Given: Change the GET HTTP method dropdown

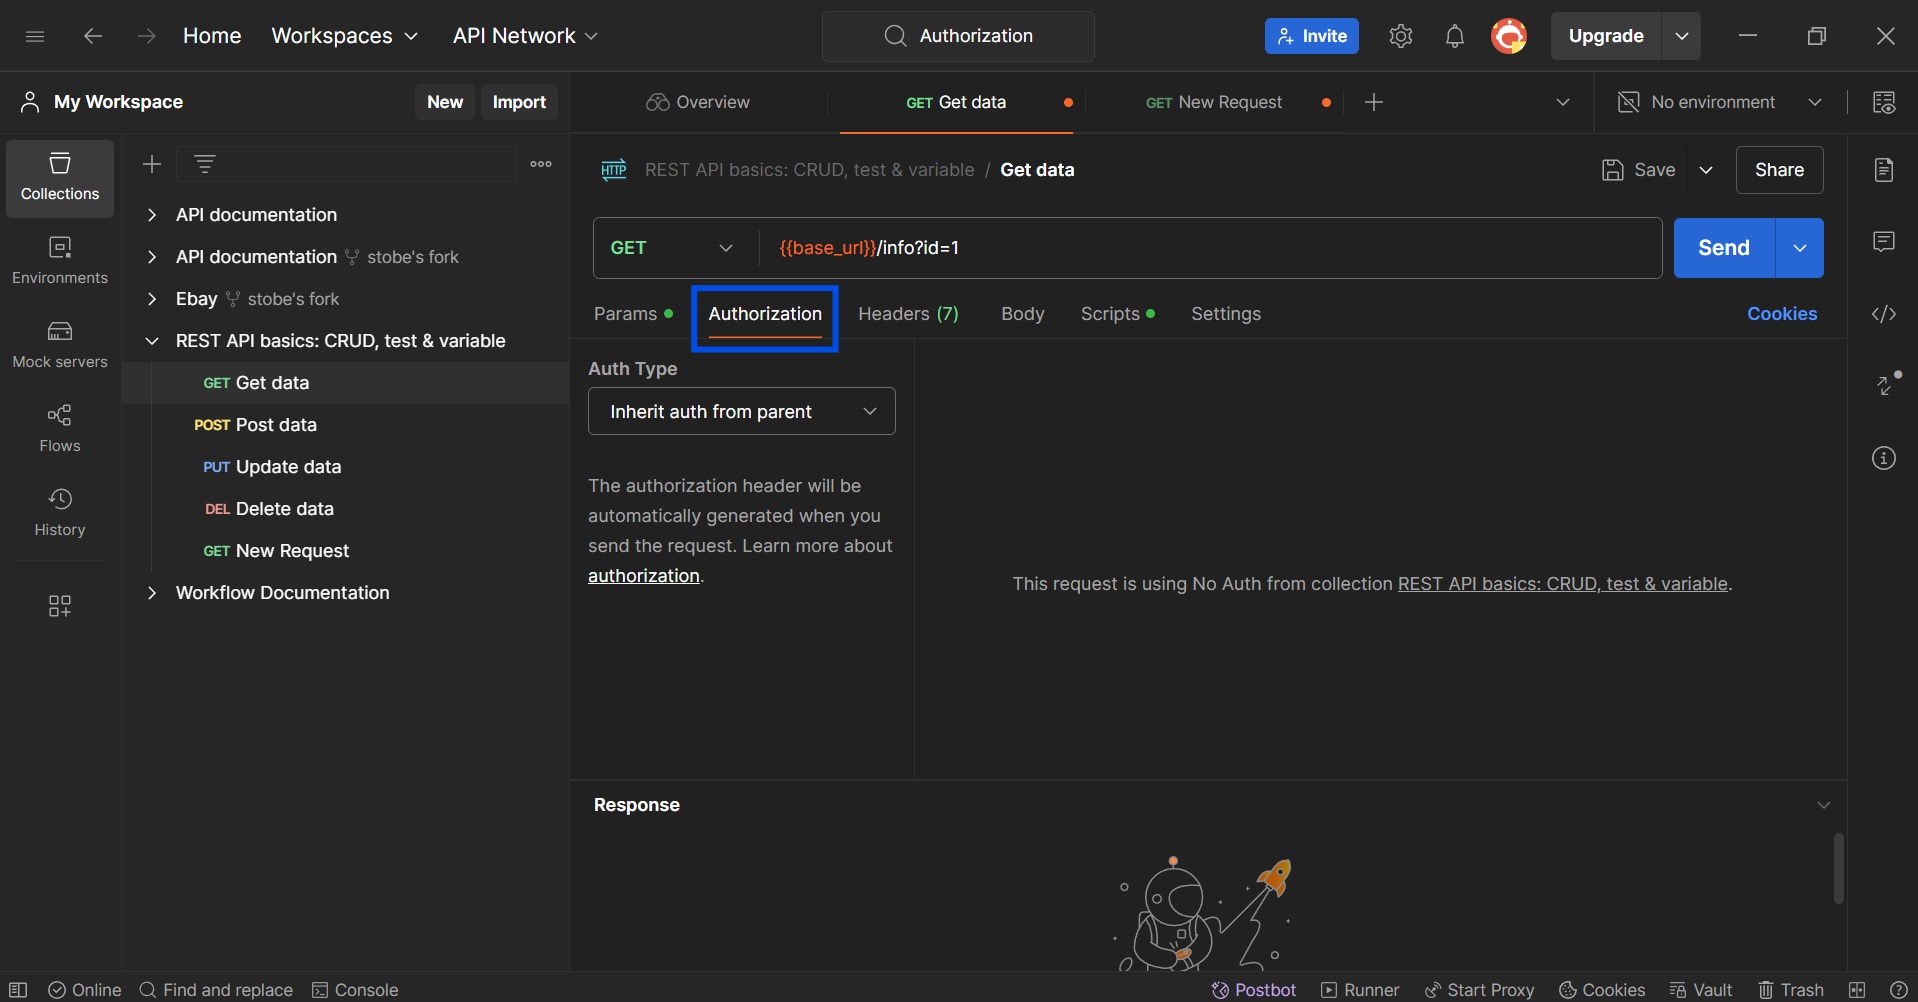Looking at the screenshot, I should 672,248.
